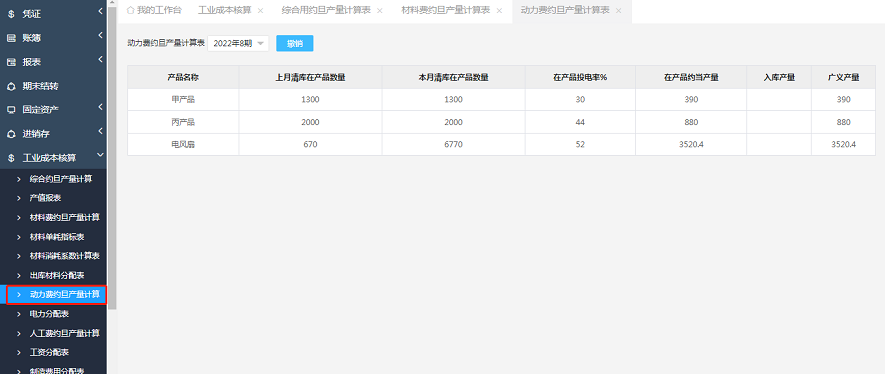Click the 在产品约当产量 column header
This screenshot has width=885, height=374.
point(691,77)
